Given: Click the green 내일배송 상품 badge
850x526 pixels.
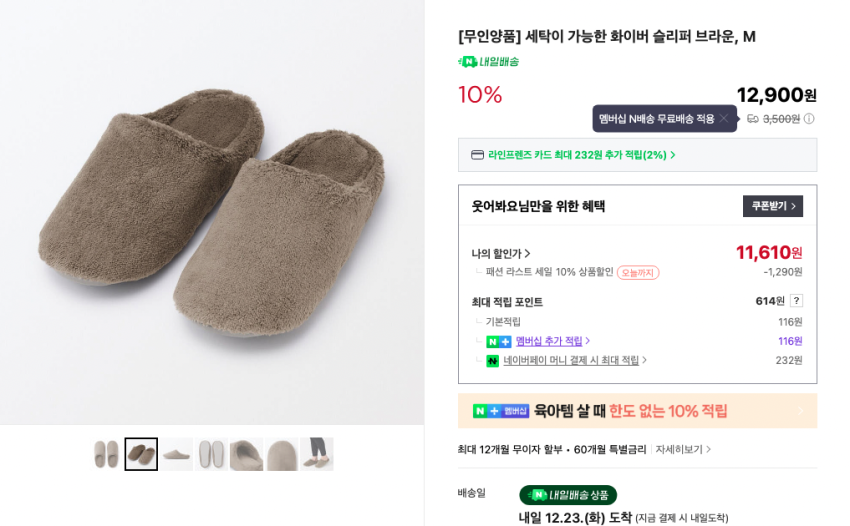Looking at the screenshot, I should point(567,495).
